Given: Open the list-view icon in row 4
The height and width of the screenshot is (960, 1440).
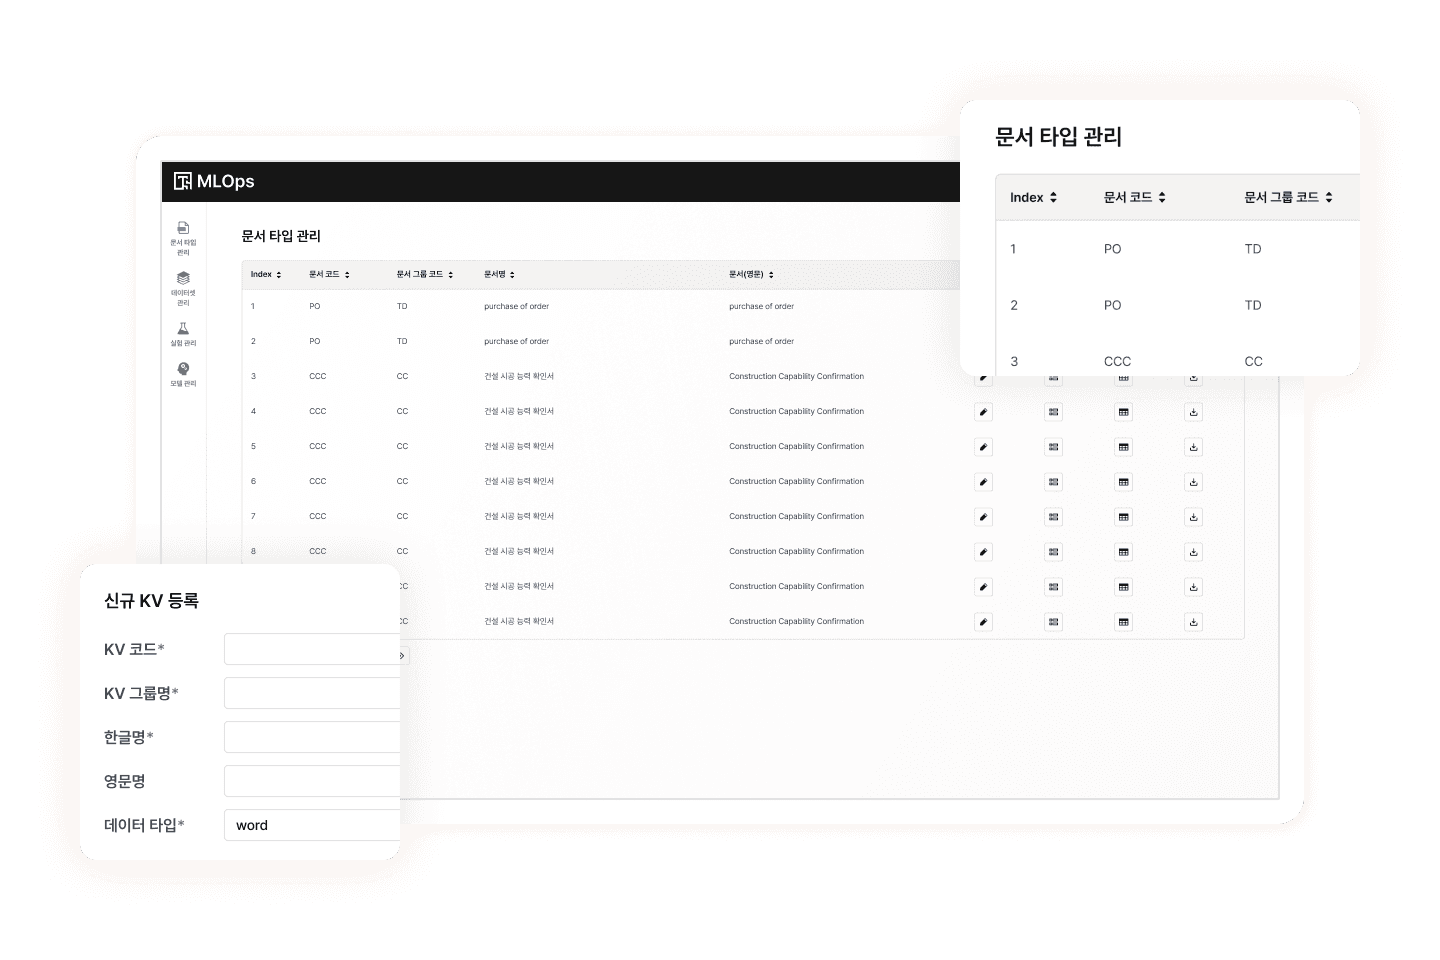Looking at the screenshot, I should [1053, 412].
